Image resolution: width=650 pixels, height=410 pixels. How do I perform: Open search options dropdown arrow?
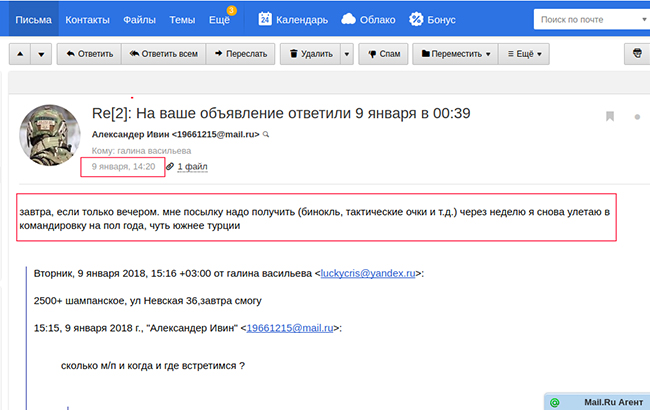tap(644, 19)
